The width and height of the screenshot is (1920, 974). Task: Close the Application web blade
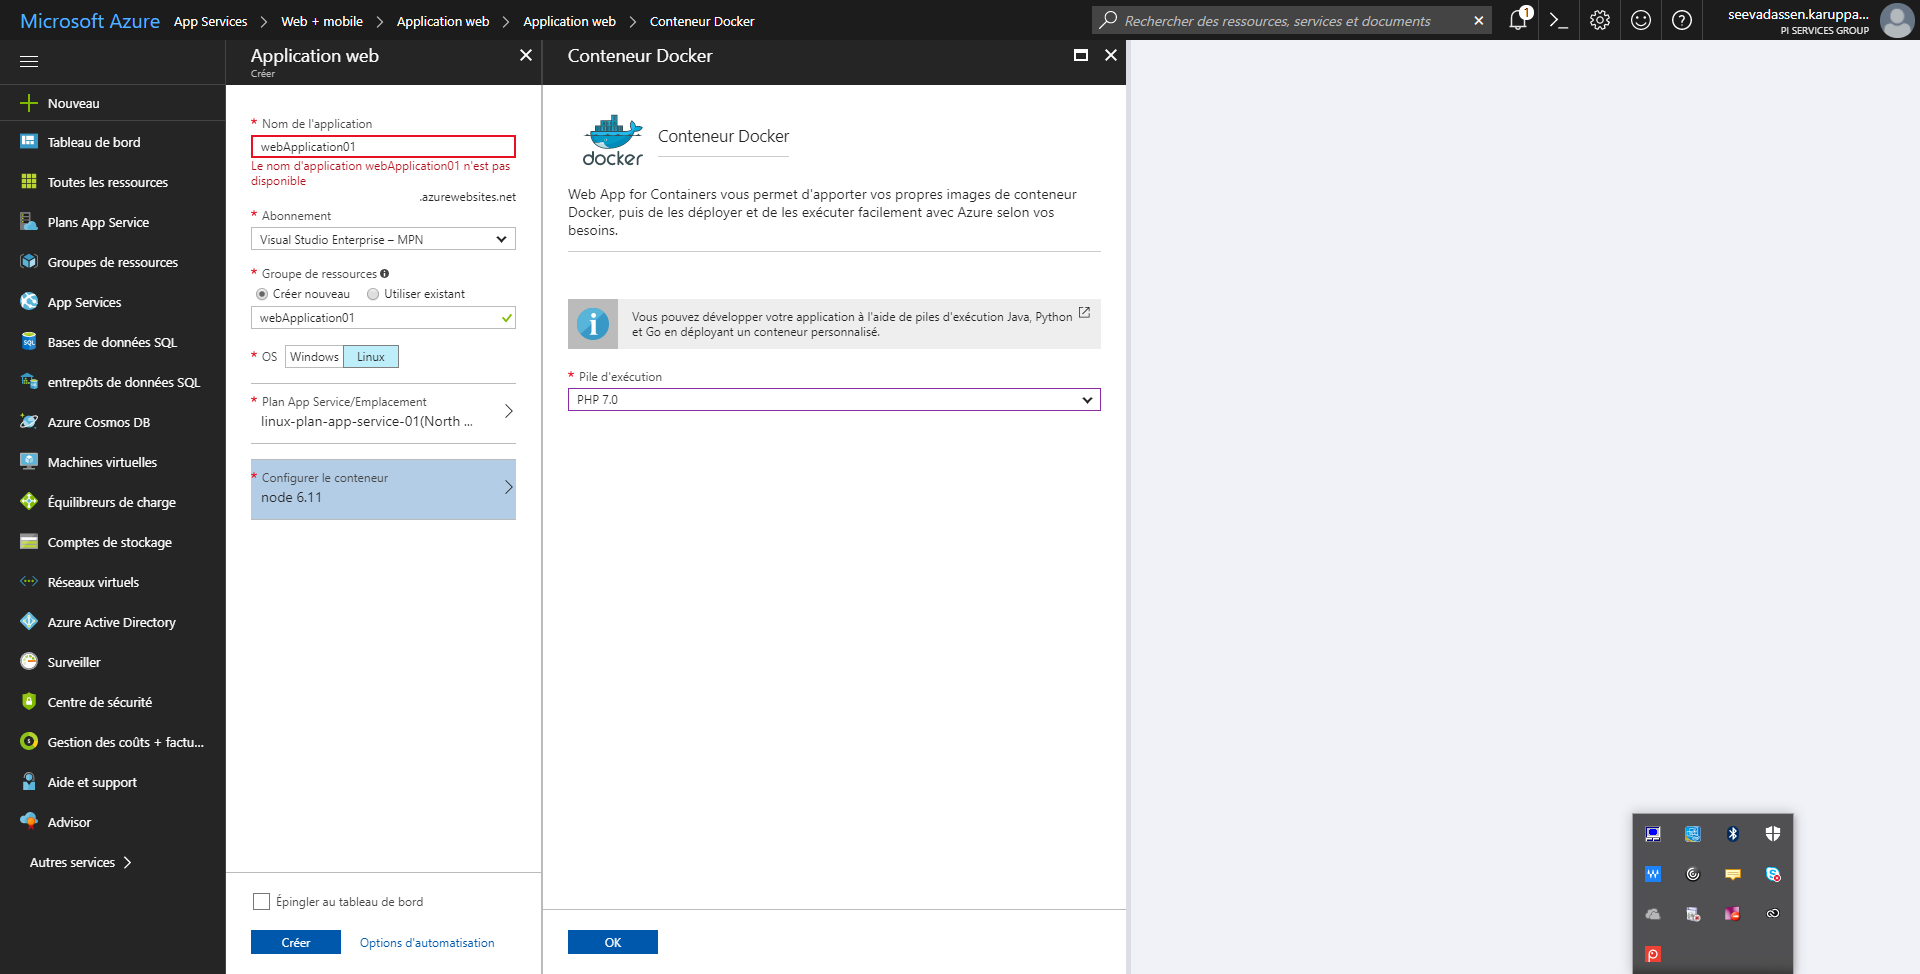[x=526, y=55]
